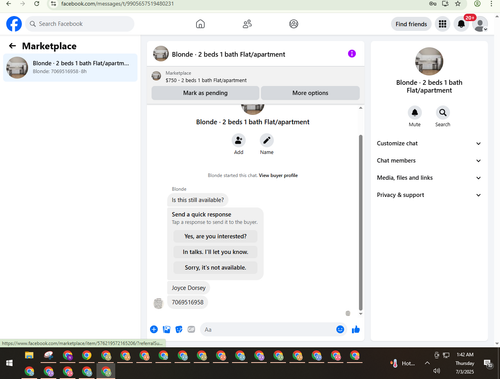Viewport: 500px width, 379px height.
Task: Expand Media, files and links section
Action: pos(429,178)
